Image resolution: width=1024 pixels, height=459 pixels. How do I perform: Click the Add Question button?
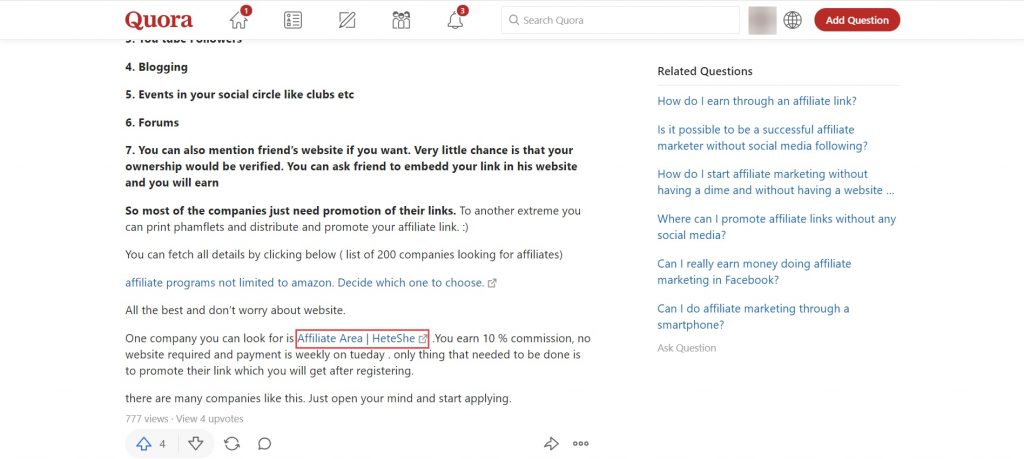[857, 20]
